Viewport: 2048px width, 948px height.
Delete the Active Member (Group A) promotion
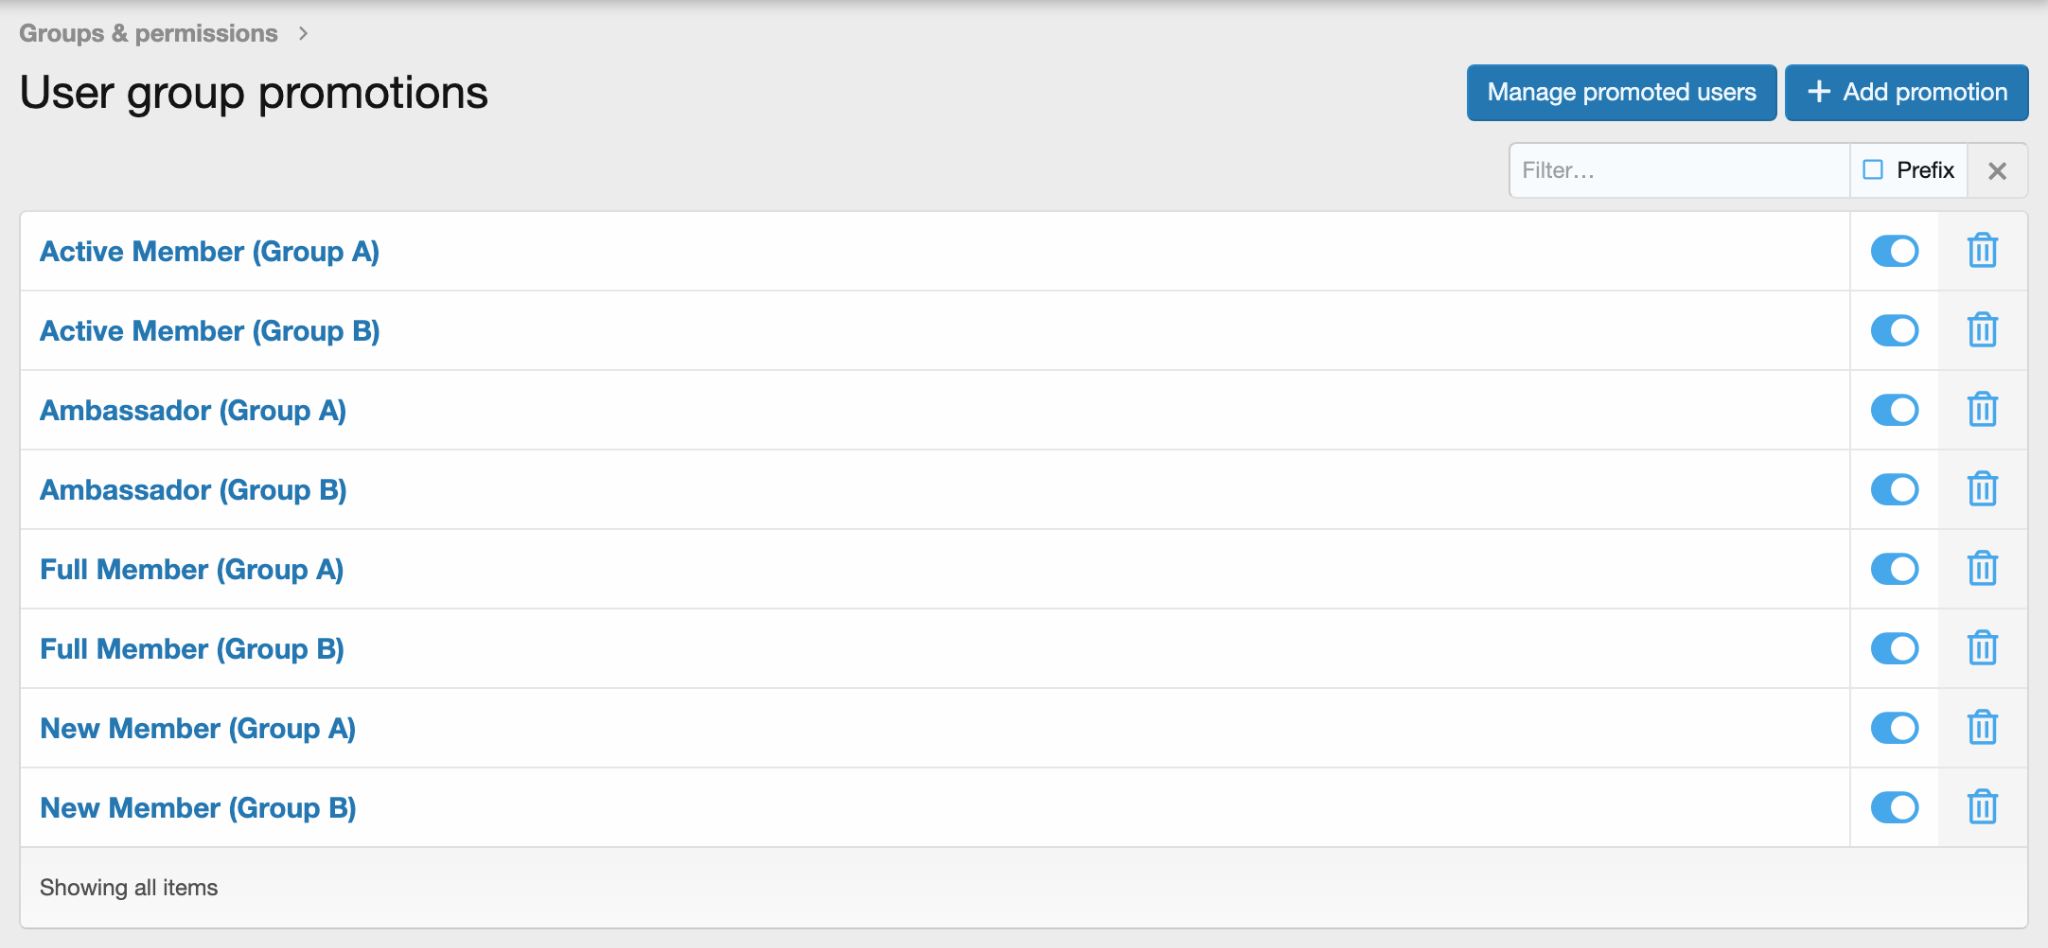coord(1982,251)
